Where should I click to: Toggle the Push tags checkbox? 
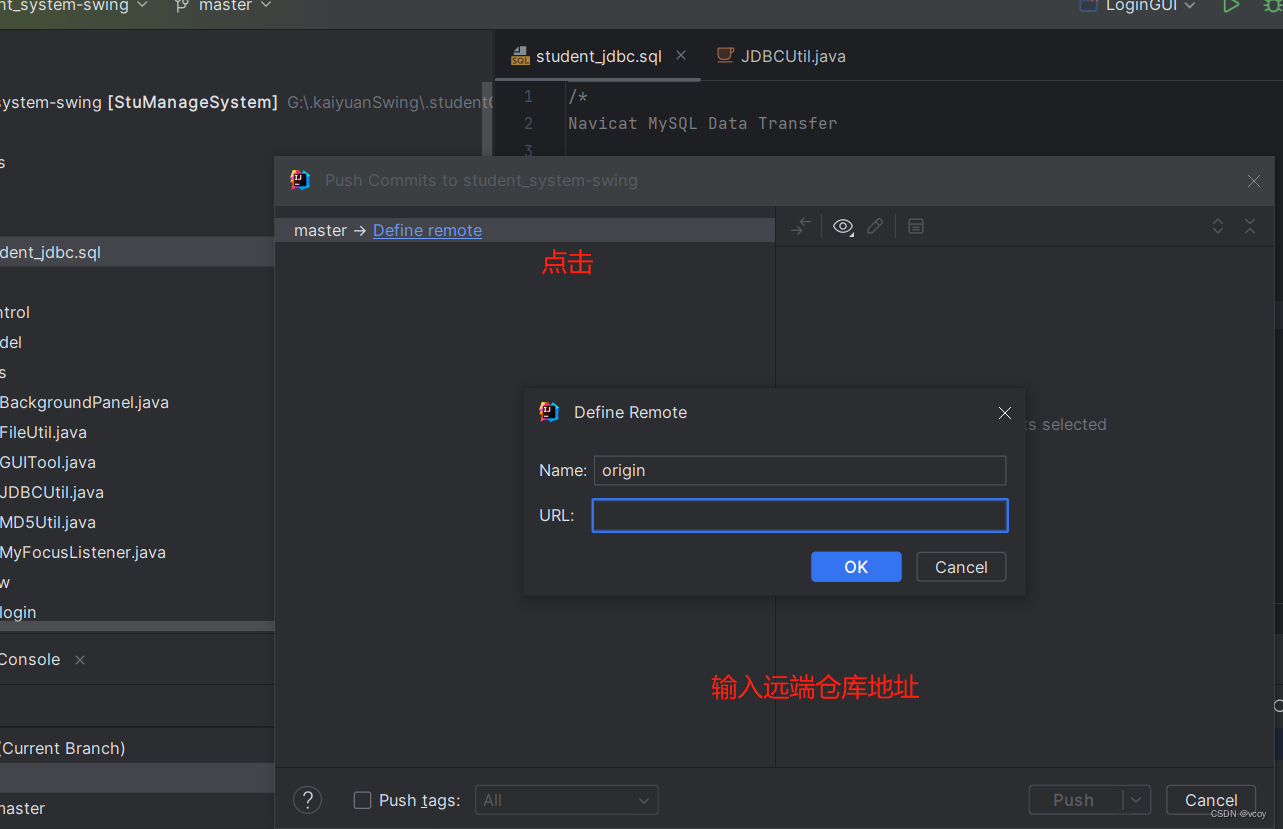362,800
